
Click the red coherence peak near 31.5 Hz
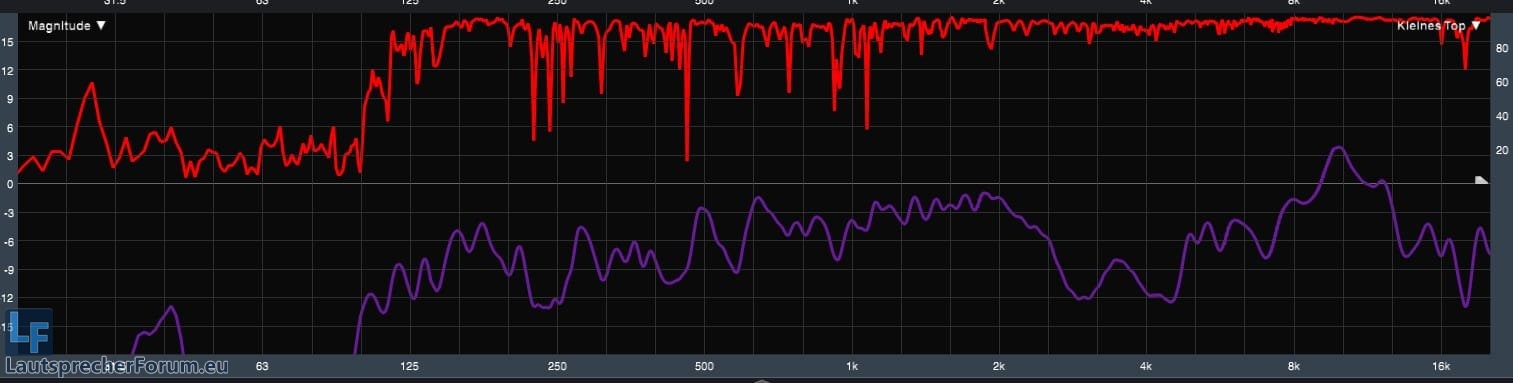click(x=92, y=85)
